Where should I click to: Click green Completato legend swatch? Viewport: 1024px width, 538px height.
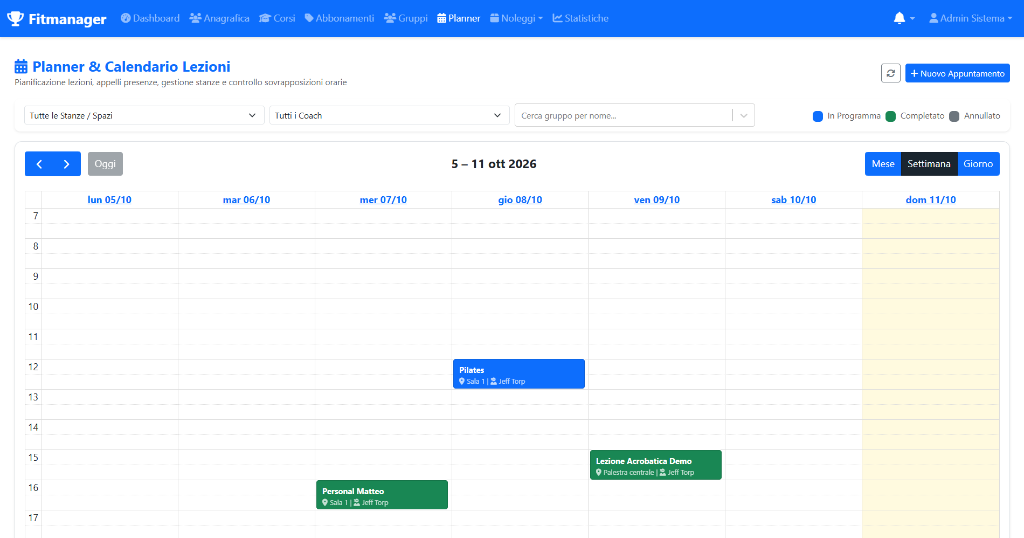click(x=891, y=116)
